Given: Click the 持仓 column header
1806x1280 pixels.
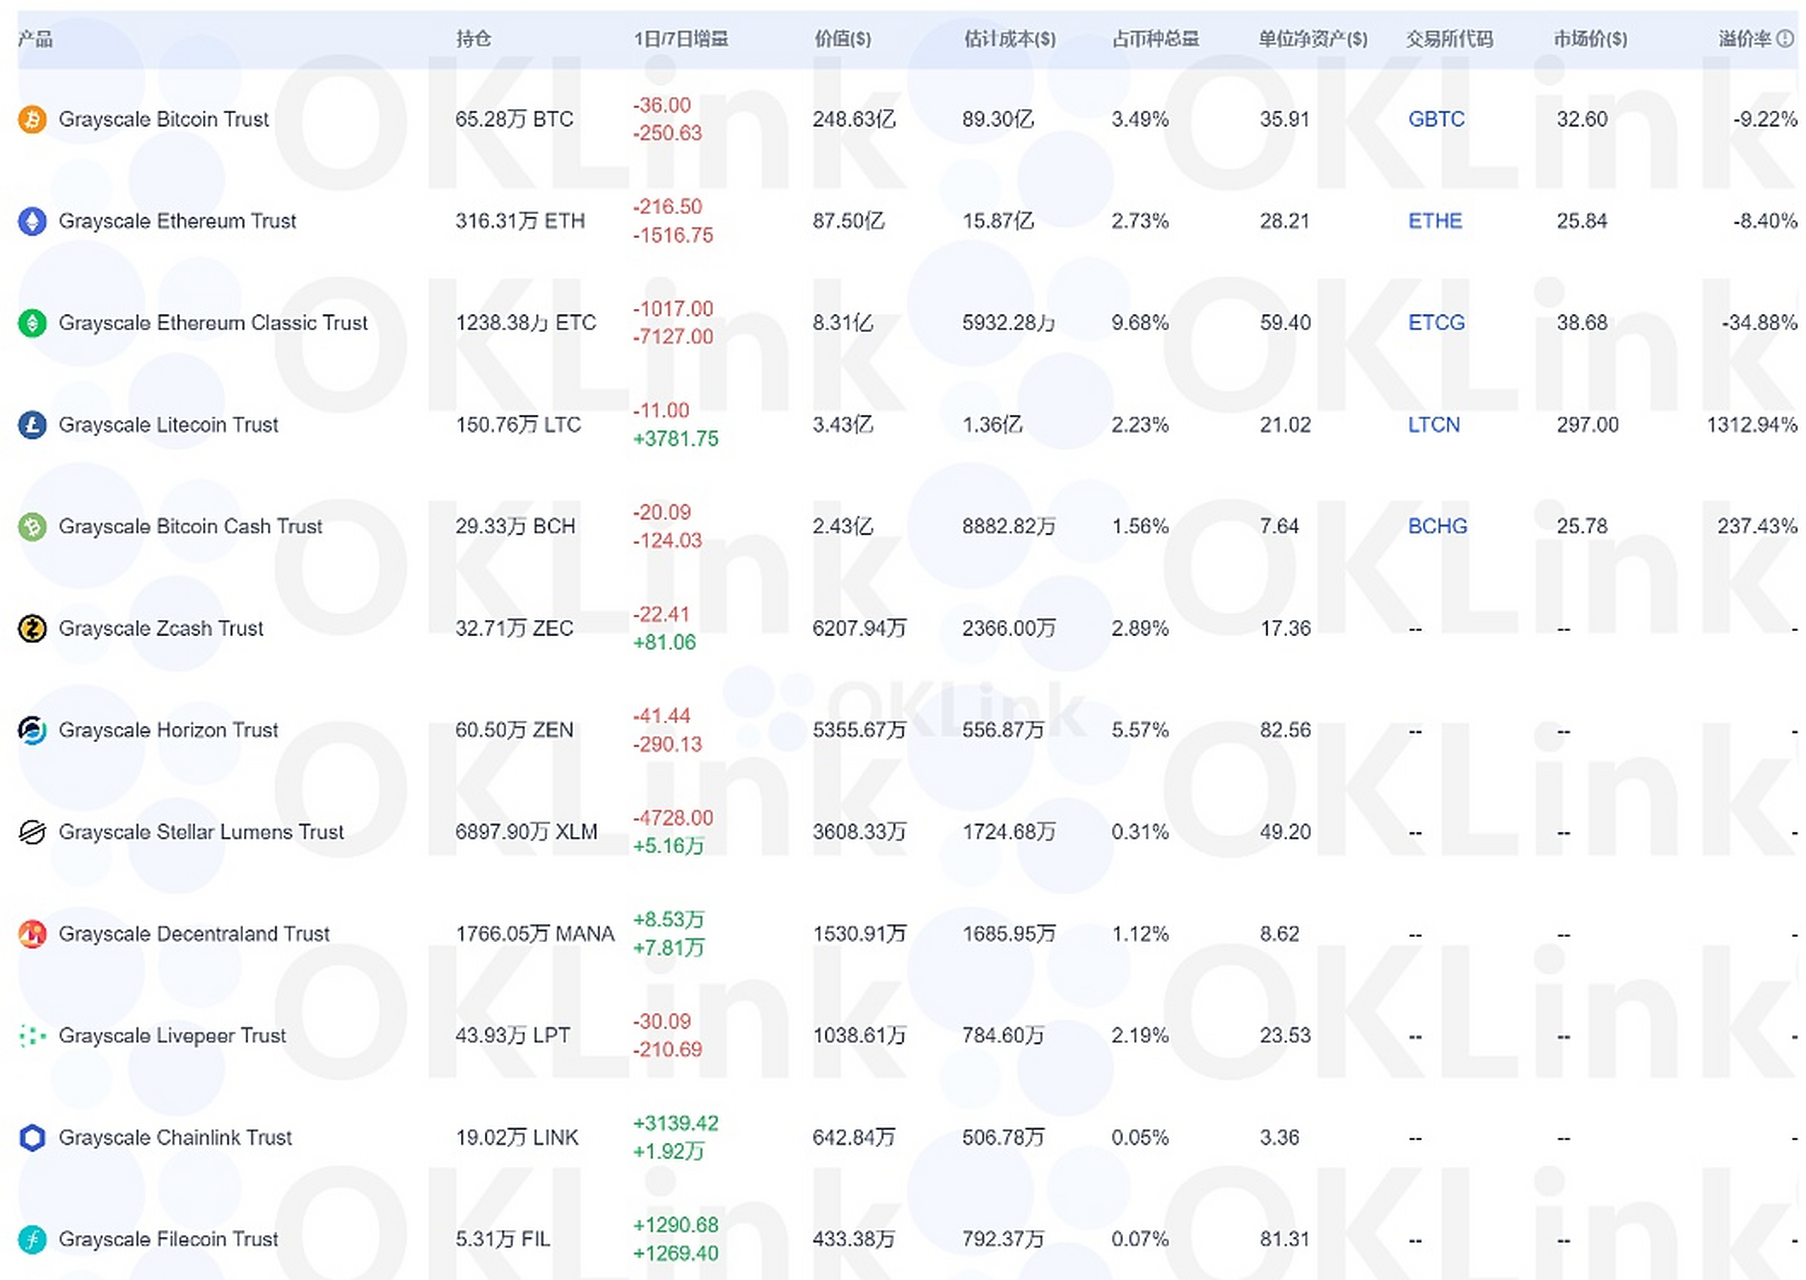Looking at the screenshot, I should point(473,39).
